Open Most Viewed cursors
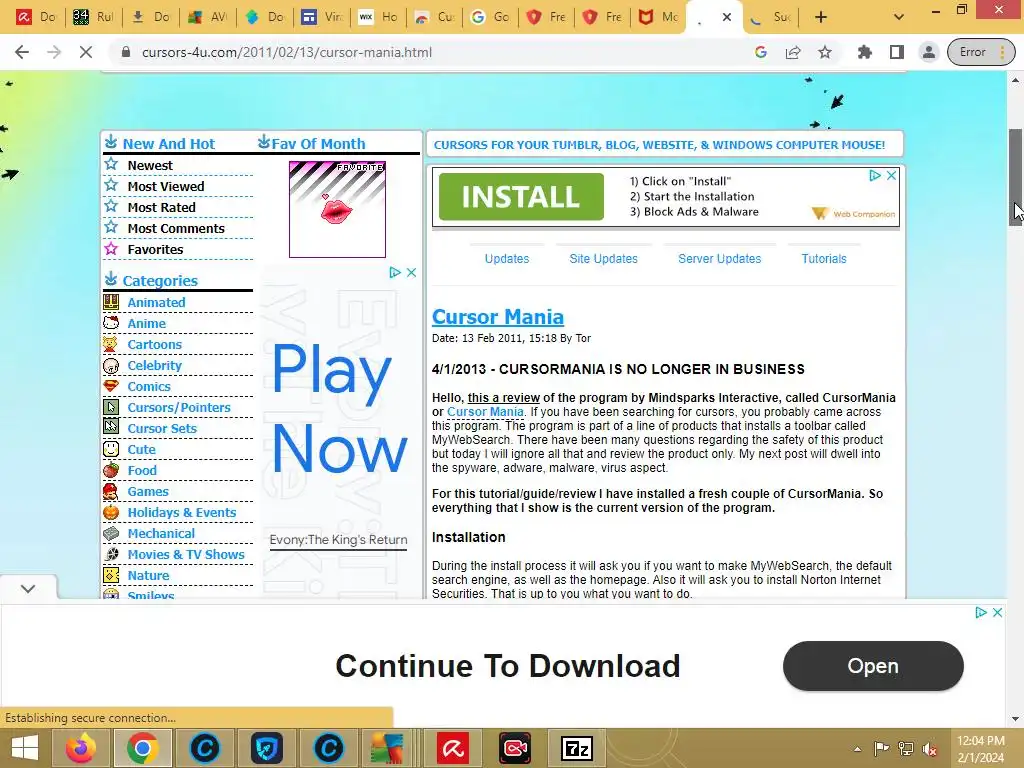 point(166,186)
